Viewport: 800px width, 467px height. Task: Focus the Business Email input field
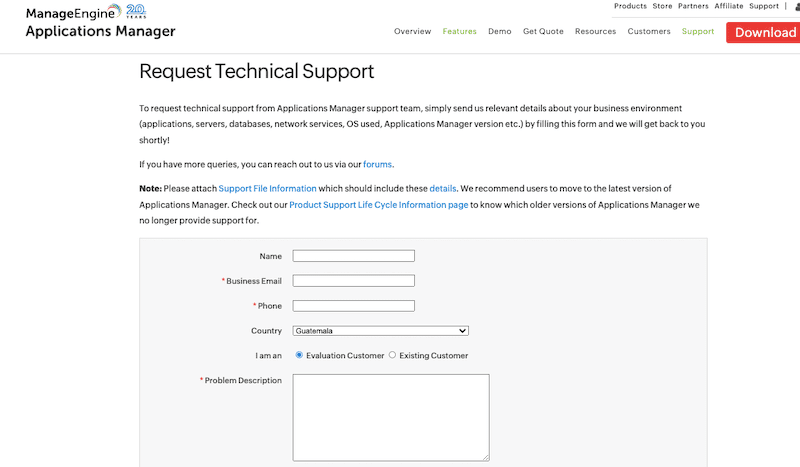pyautogui.click(x=354, y=281)
